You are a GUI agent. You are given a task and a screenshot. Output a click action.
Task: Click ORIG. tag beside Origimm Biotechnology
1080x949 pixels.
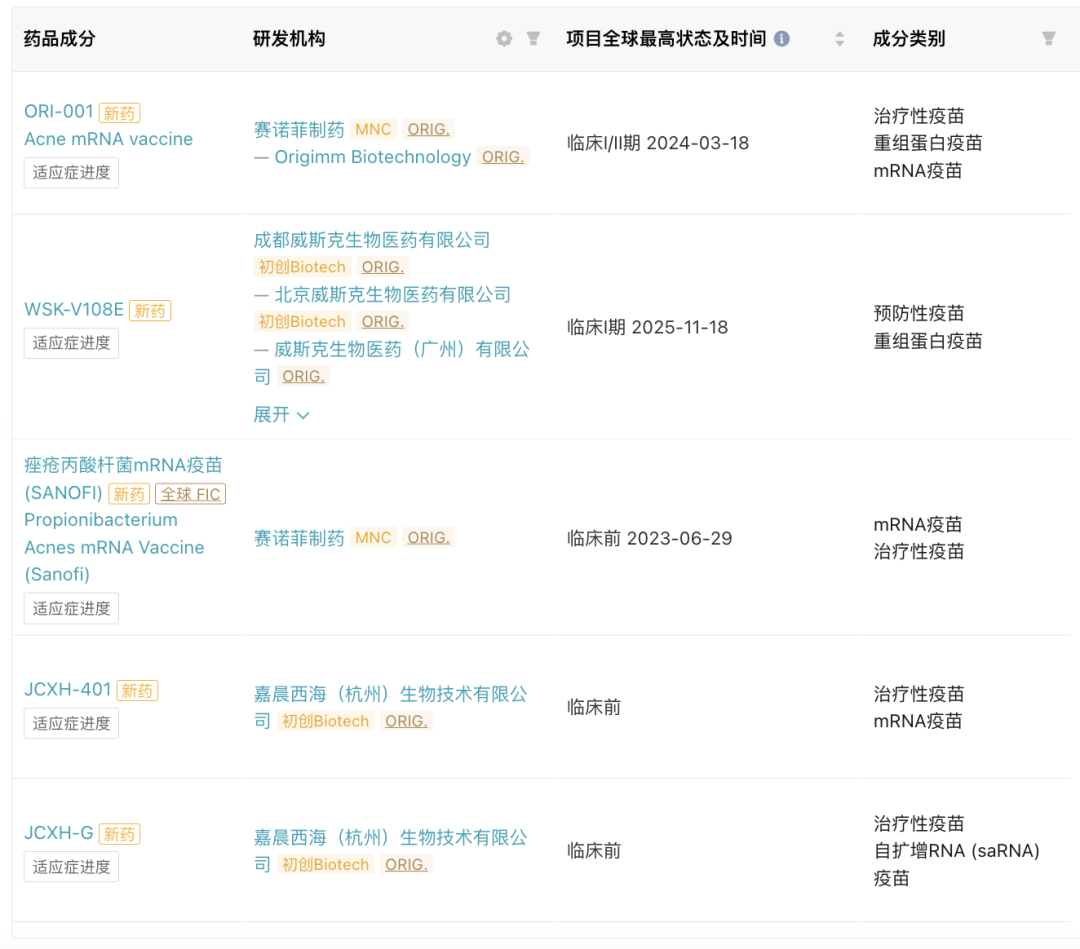503,157
